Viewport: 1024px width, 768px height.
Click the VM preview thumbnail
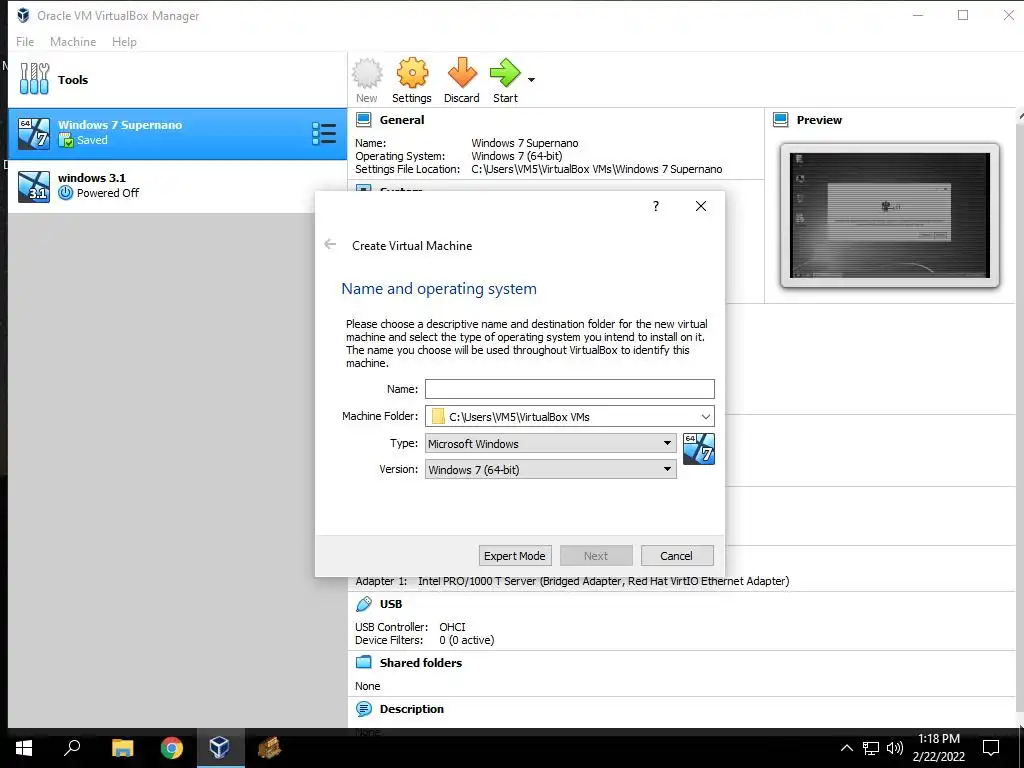coord(889,216)
